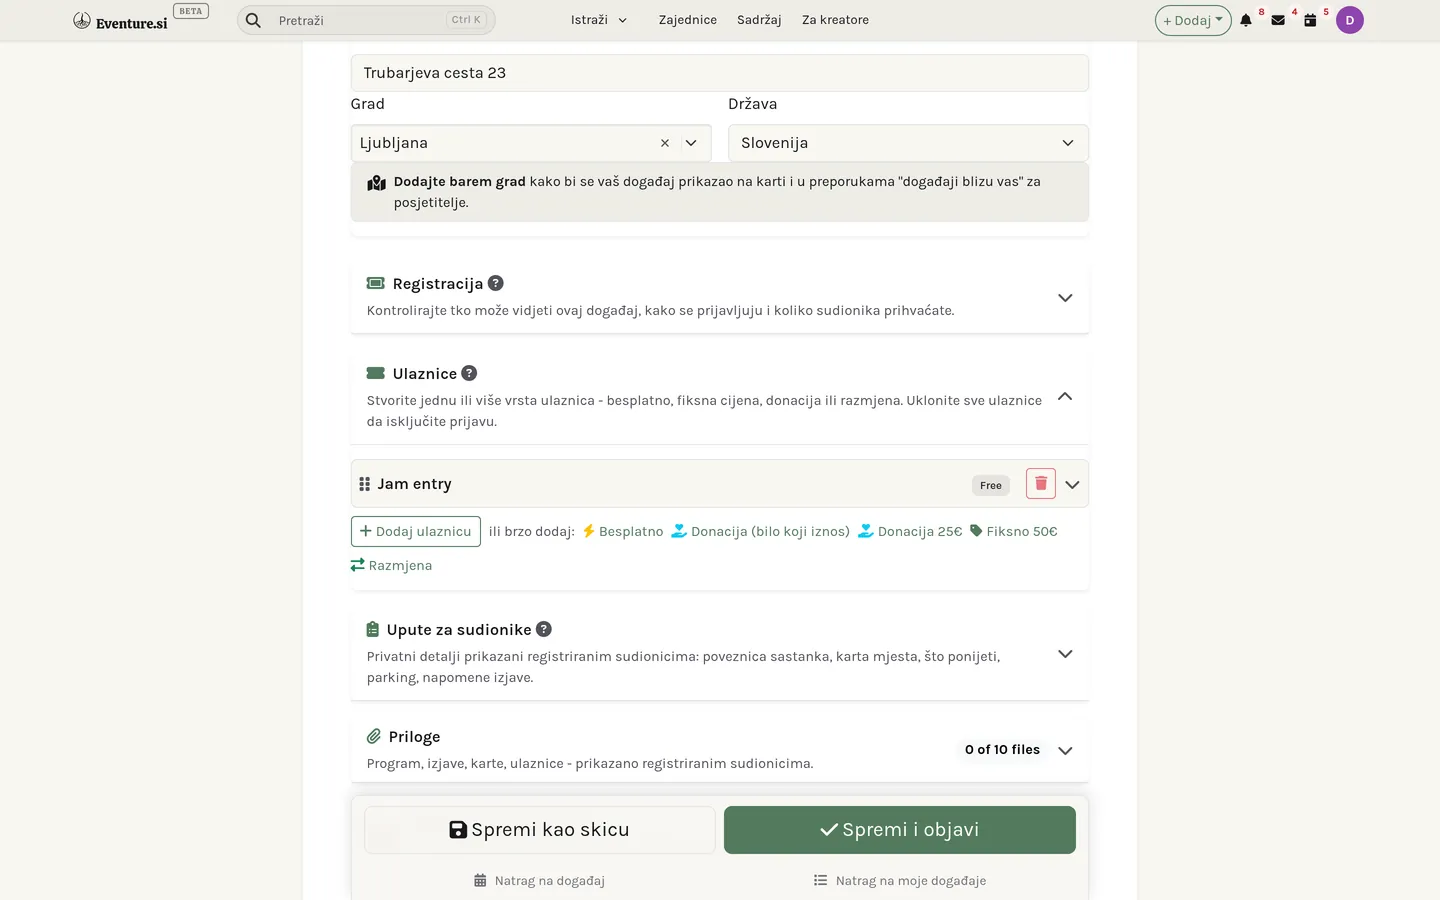The height and width of the screenshot is (900, 1440).
Task: Open Za kreatore page
Action: [835, 20]
